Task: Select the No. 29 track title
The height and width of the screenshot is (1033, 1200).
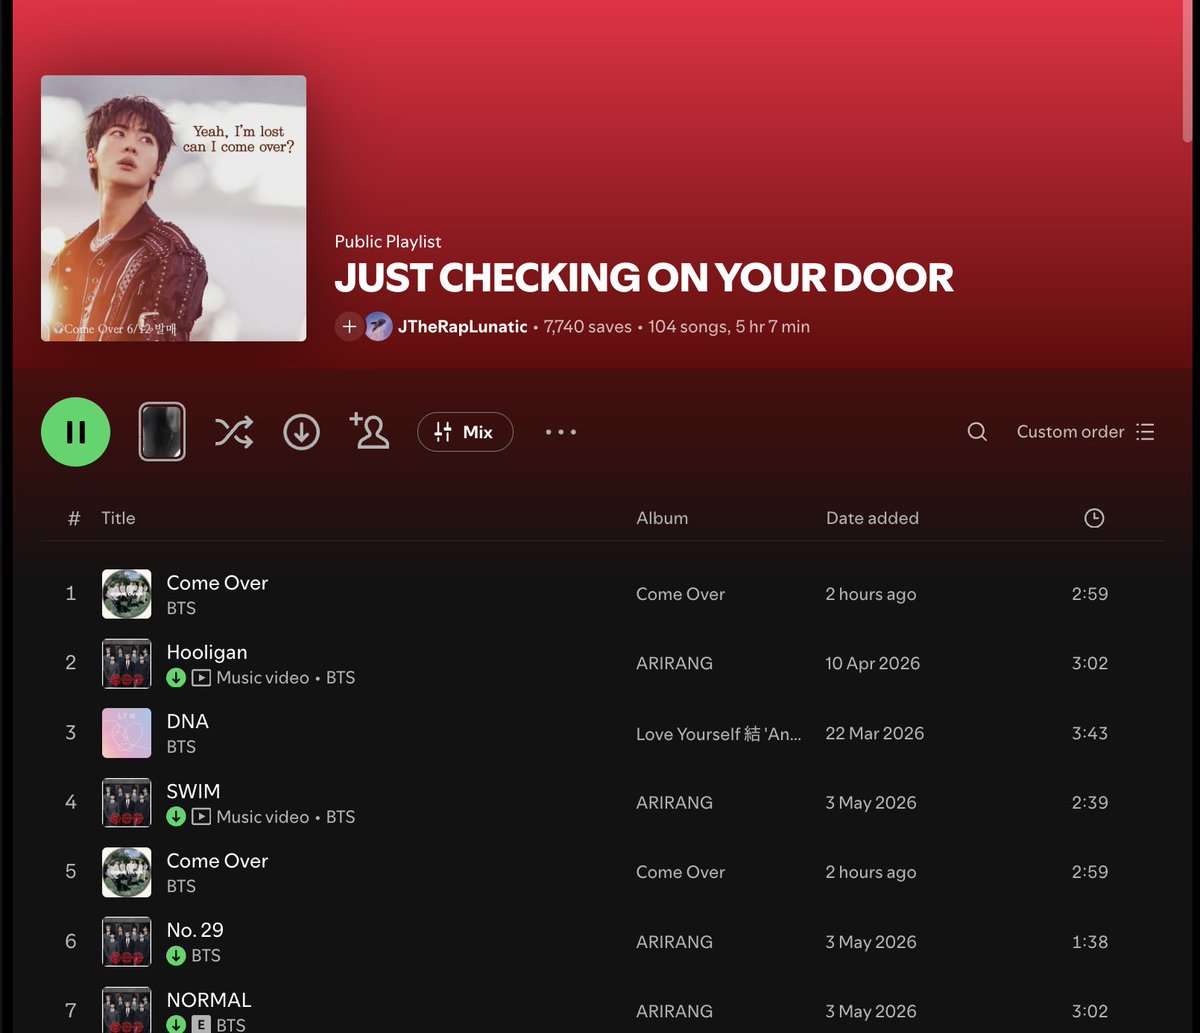Action: (x=195, y=930)
